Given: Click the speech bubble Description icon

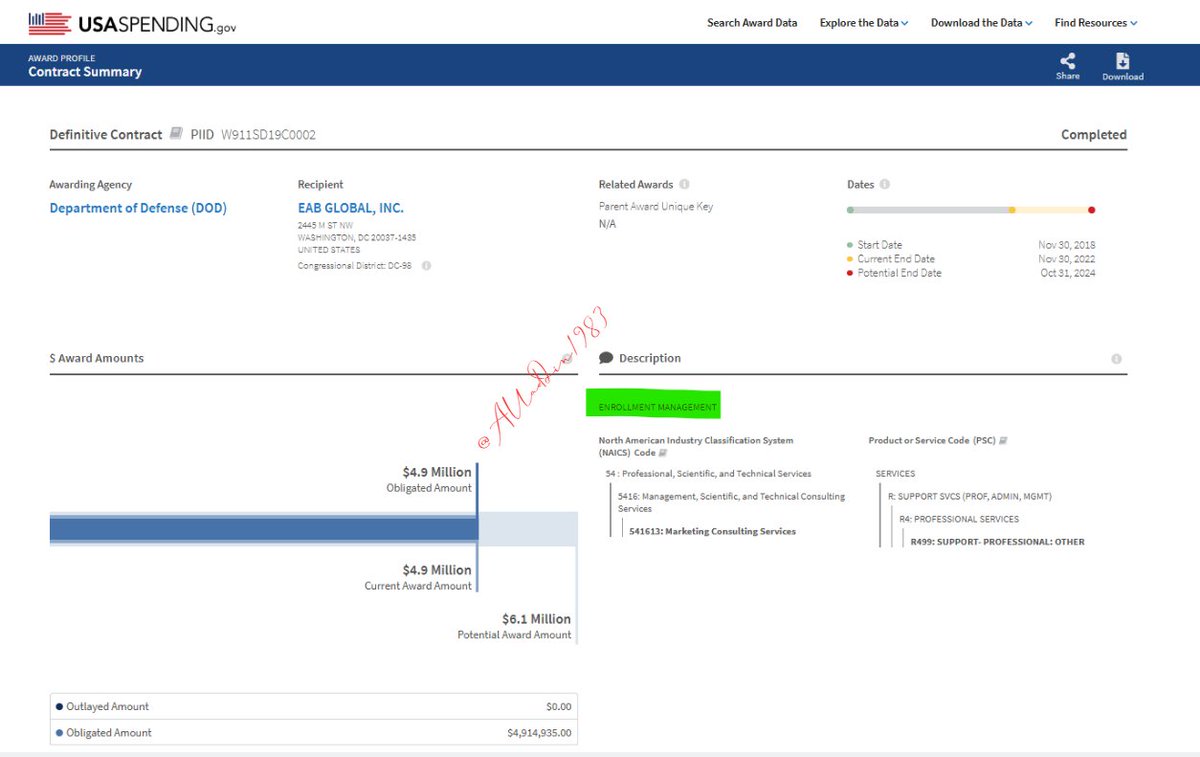Looking at the screenshot, I should (606, 358).
